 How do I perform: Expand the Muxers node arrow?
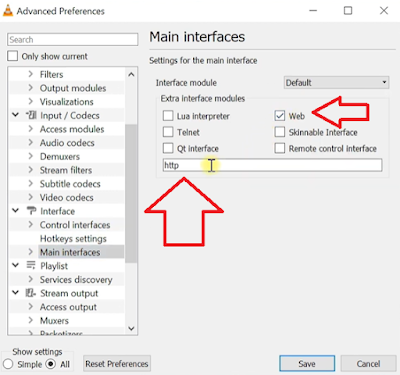31,320
